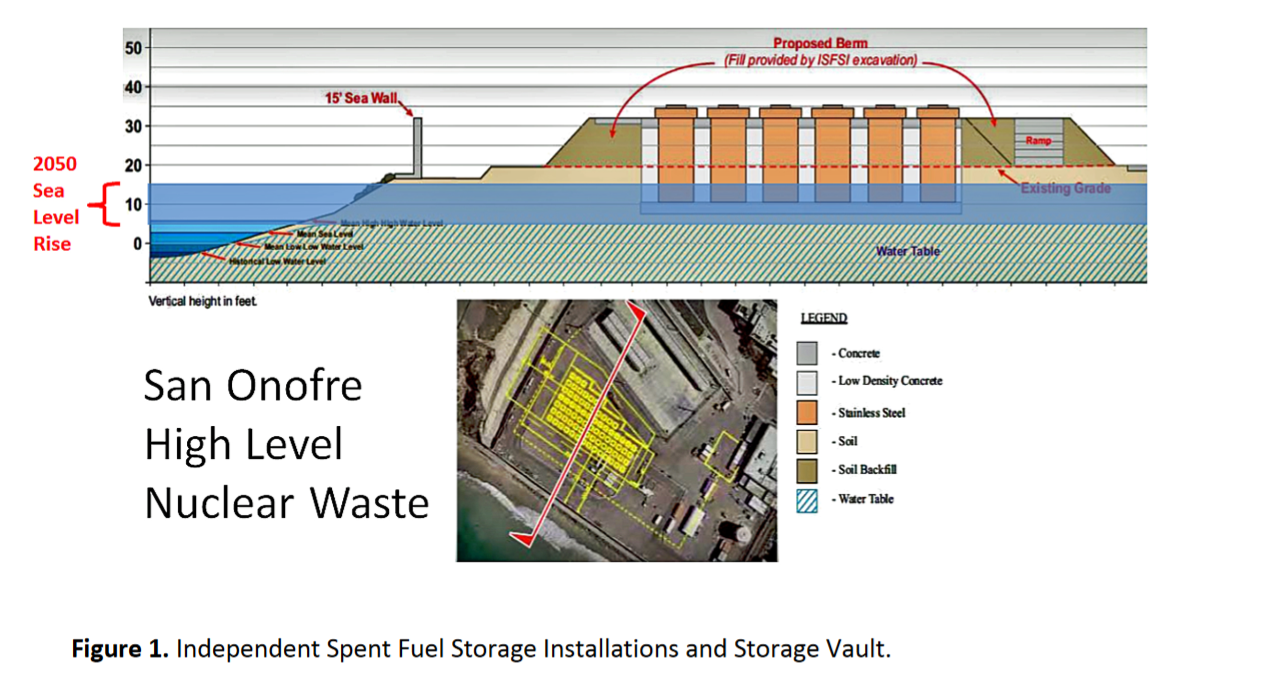The image size is (1279, 674).
Task: Click the 'Existing Grade' label
Action: [x=1065, y=188]
